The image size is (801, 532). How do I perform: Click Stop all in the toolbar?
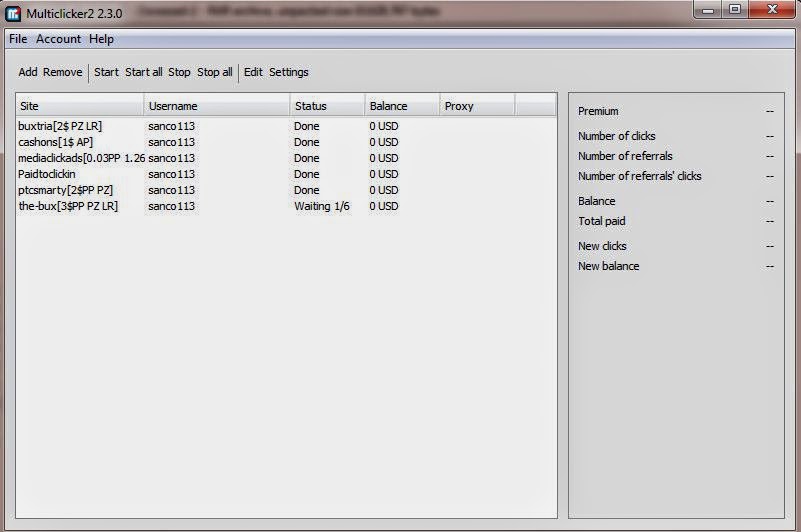(x=215, y=72)
